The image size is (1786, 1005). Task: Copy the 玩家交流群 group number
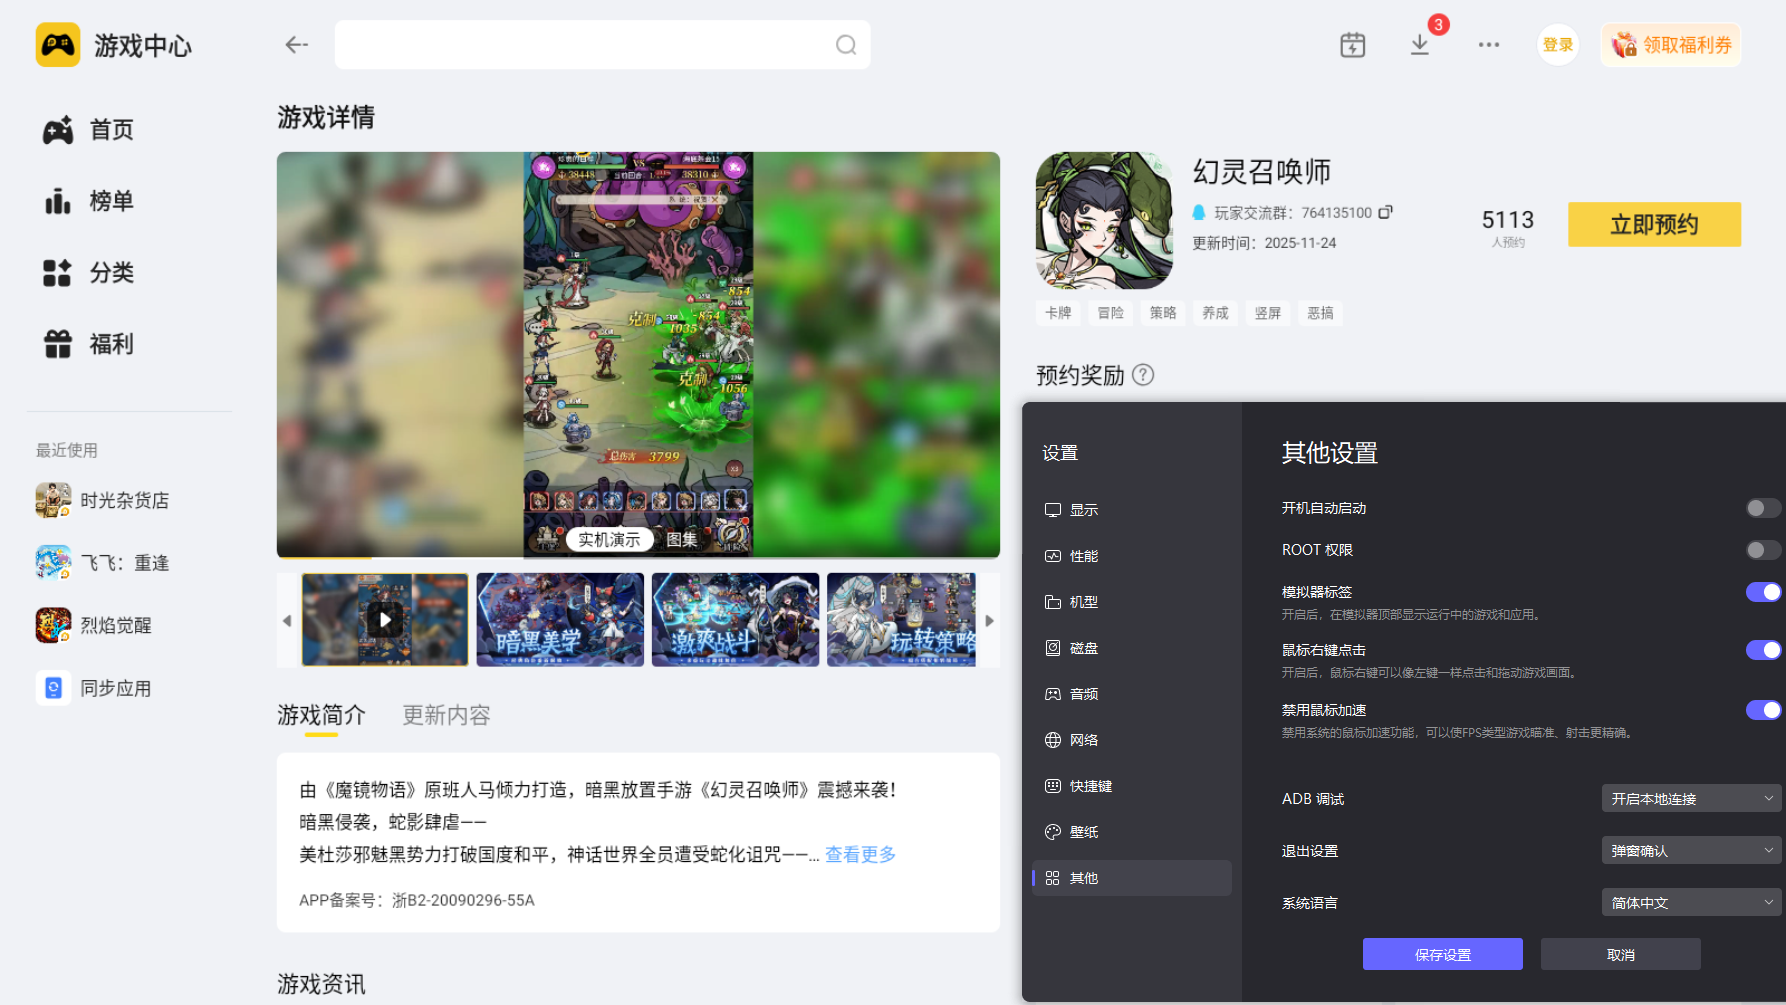pos(1386,212)
